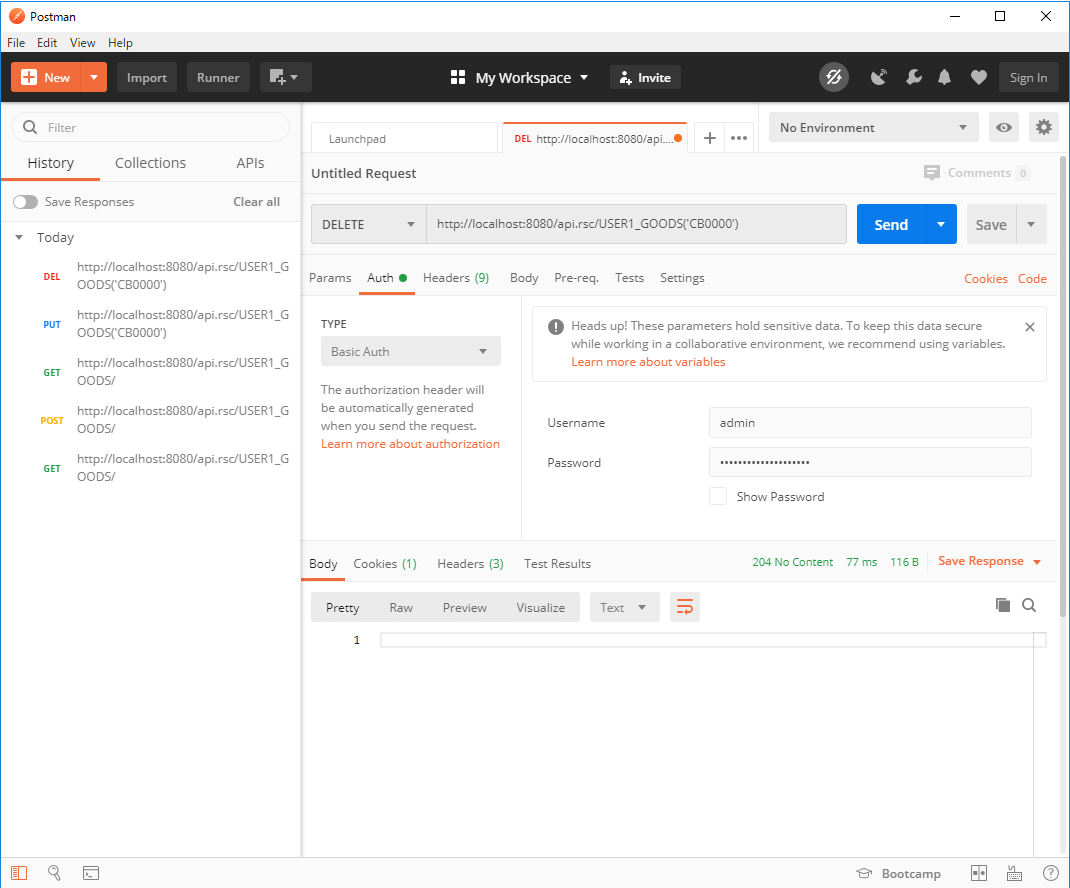Open the No Environment dropdown
The height and width of the screenshot is (888, 1070).
point(873,128)
